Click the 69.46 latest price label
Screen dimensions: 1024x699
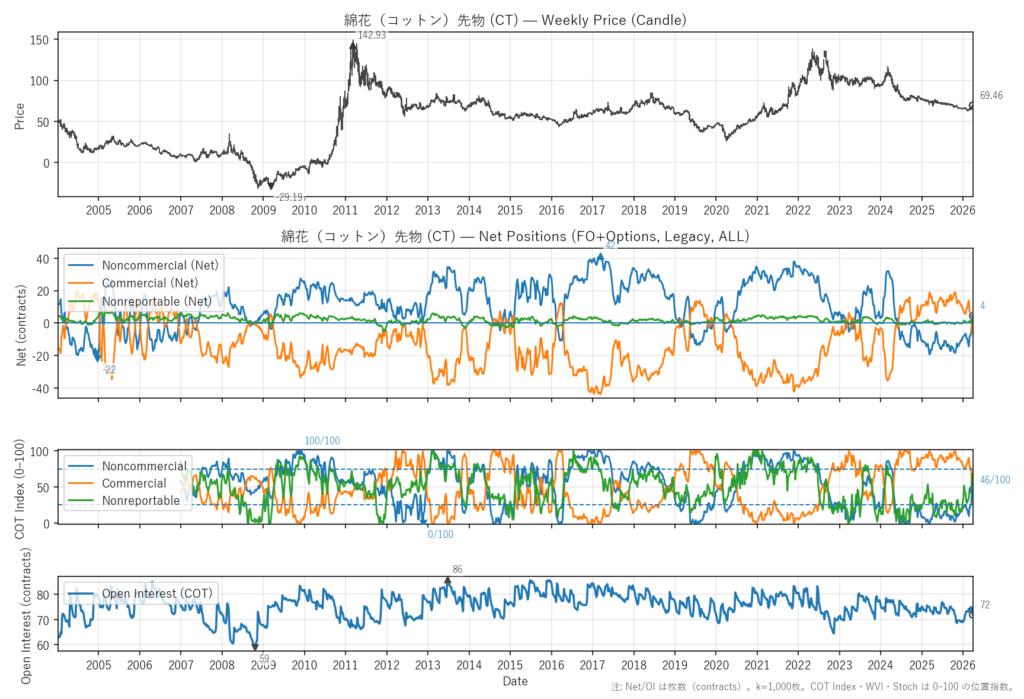click(991, 96)
